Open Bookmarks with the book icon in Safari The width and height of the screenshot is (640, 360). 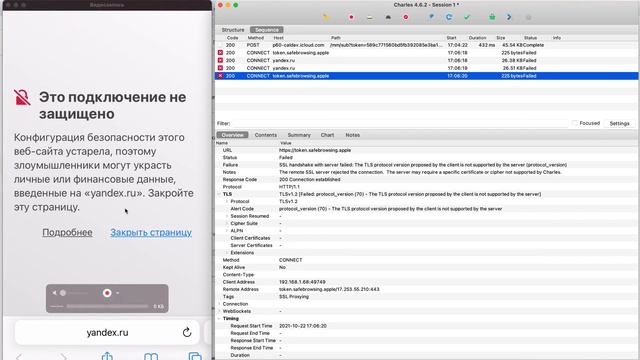(151, 357)
